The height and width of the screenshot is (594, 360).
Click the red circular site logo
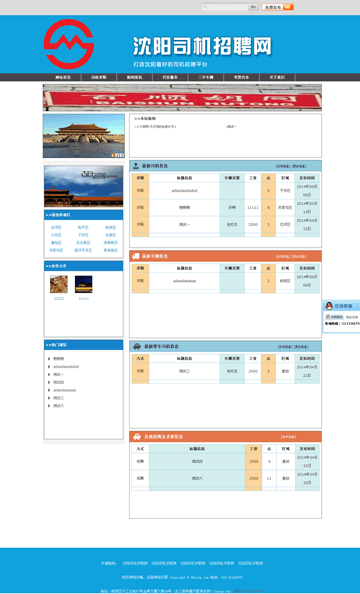click(x=69, y=44)
